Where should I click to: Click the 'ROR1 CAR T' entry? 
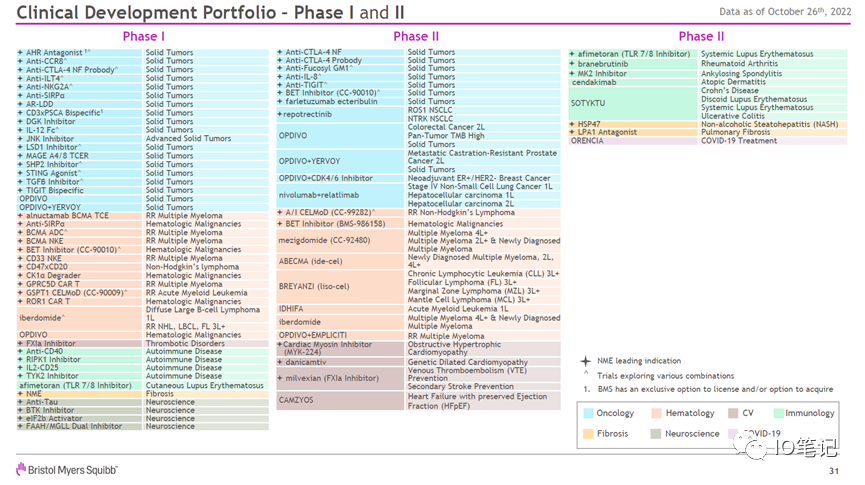pos(48,302)
